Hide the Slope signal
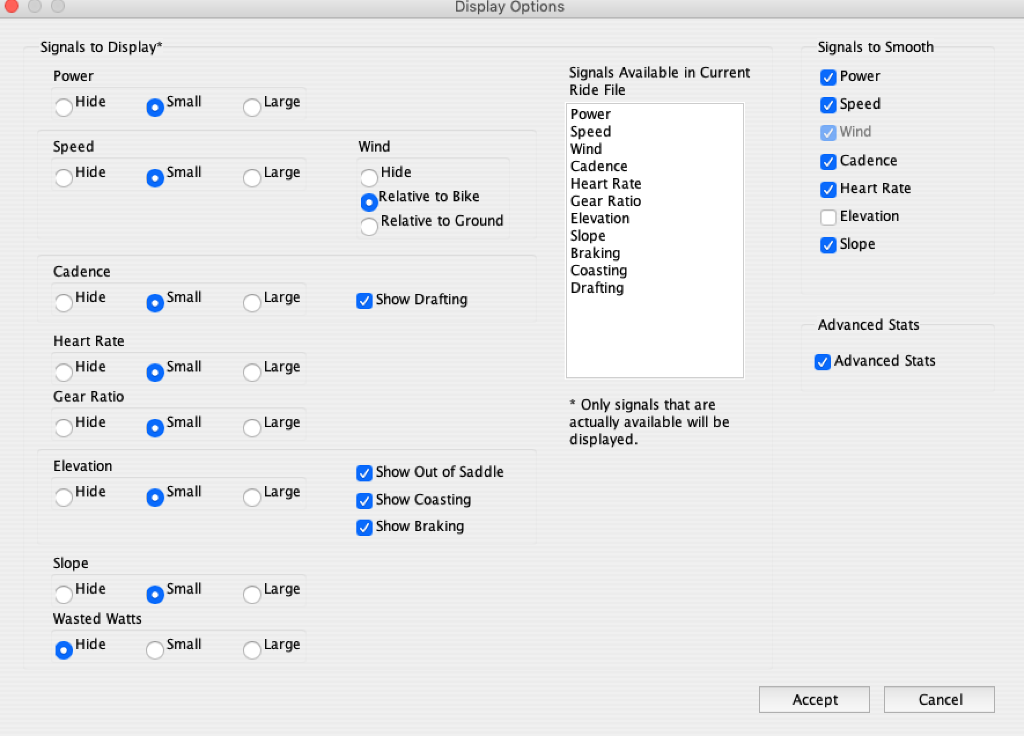The image size is (1024, 736). [x=63, y=594]
